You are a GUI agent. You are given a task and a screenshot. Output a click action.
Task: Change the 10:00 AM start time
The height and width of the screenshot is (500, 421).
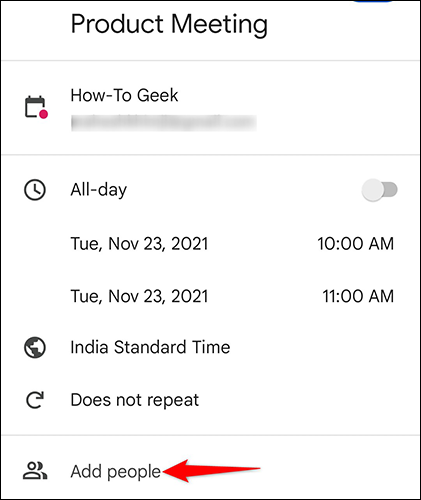(x=355, y=244)
